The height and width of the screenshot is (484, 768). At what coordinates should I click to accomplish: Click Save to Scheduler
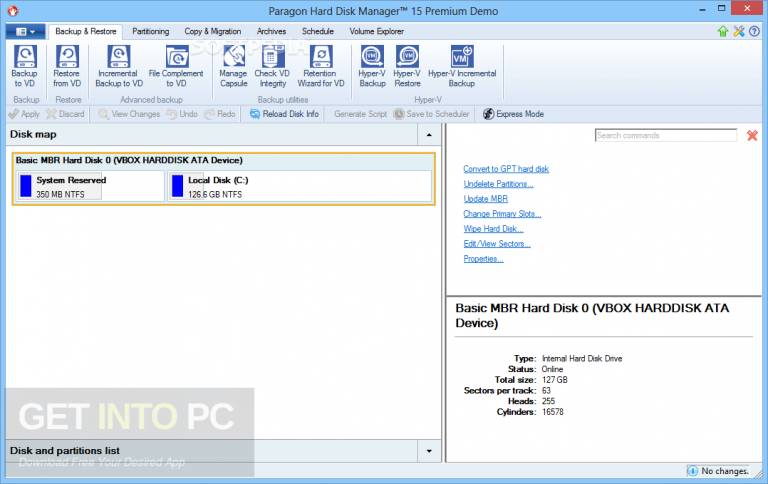pos(432,114)
